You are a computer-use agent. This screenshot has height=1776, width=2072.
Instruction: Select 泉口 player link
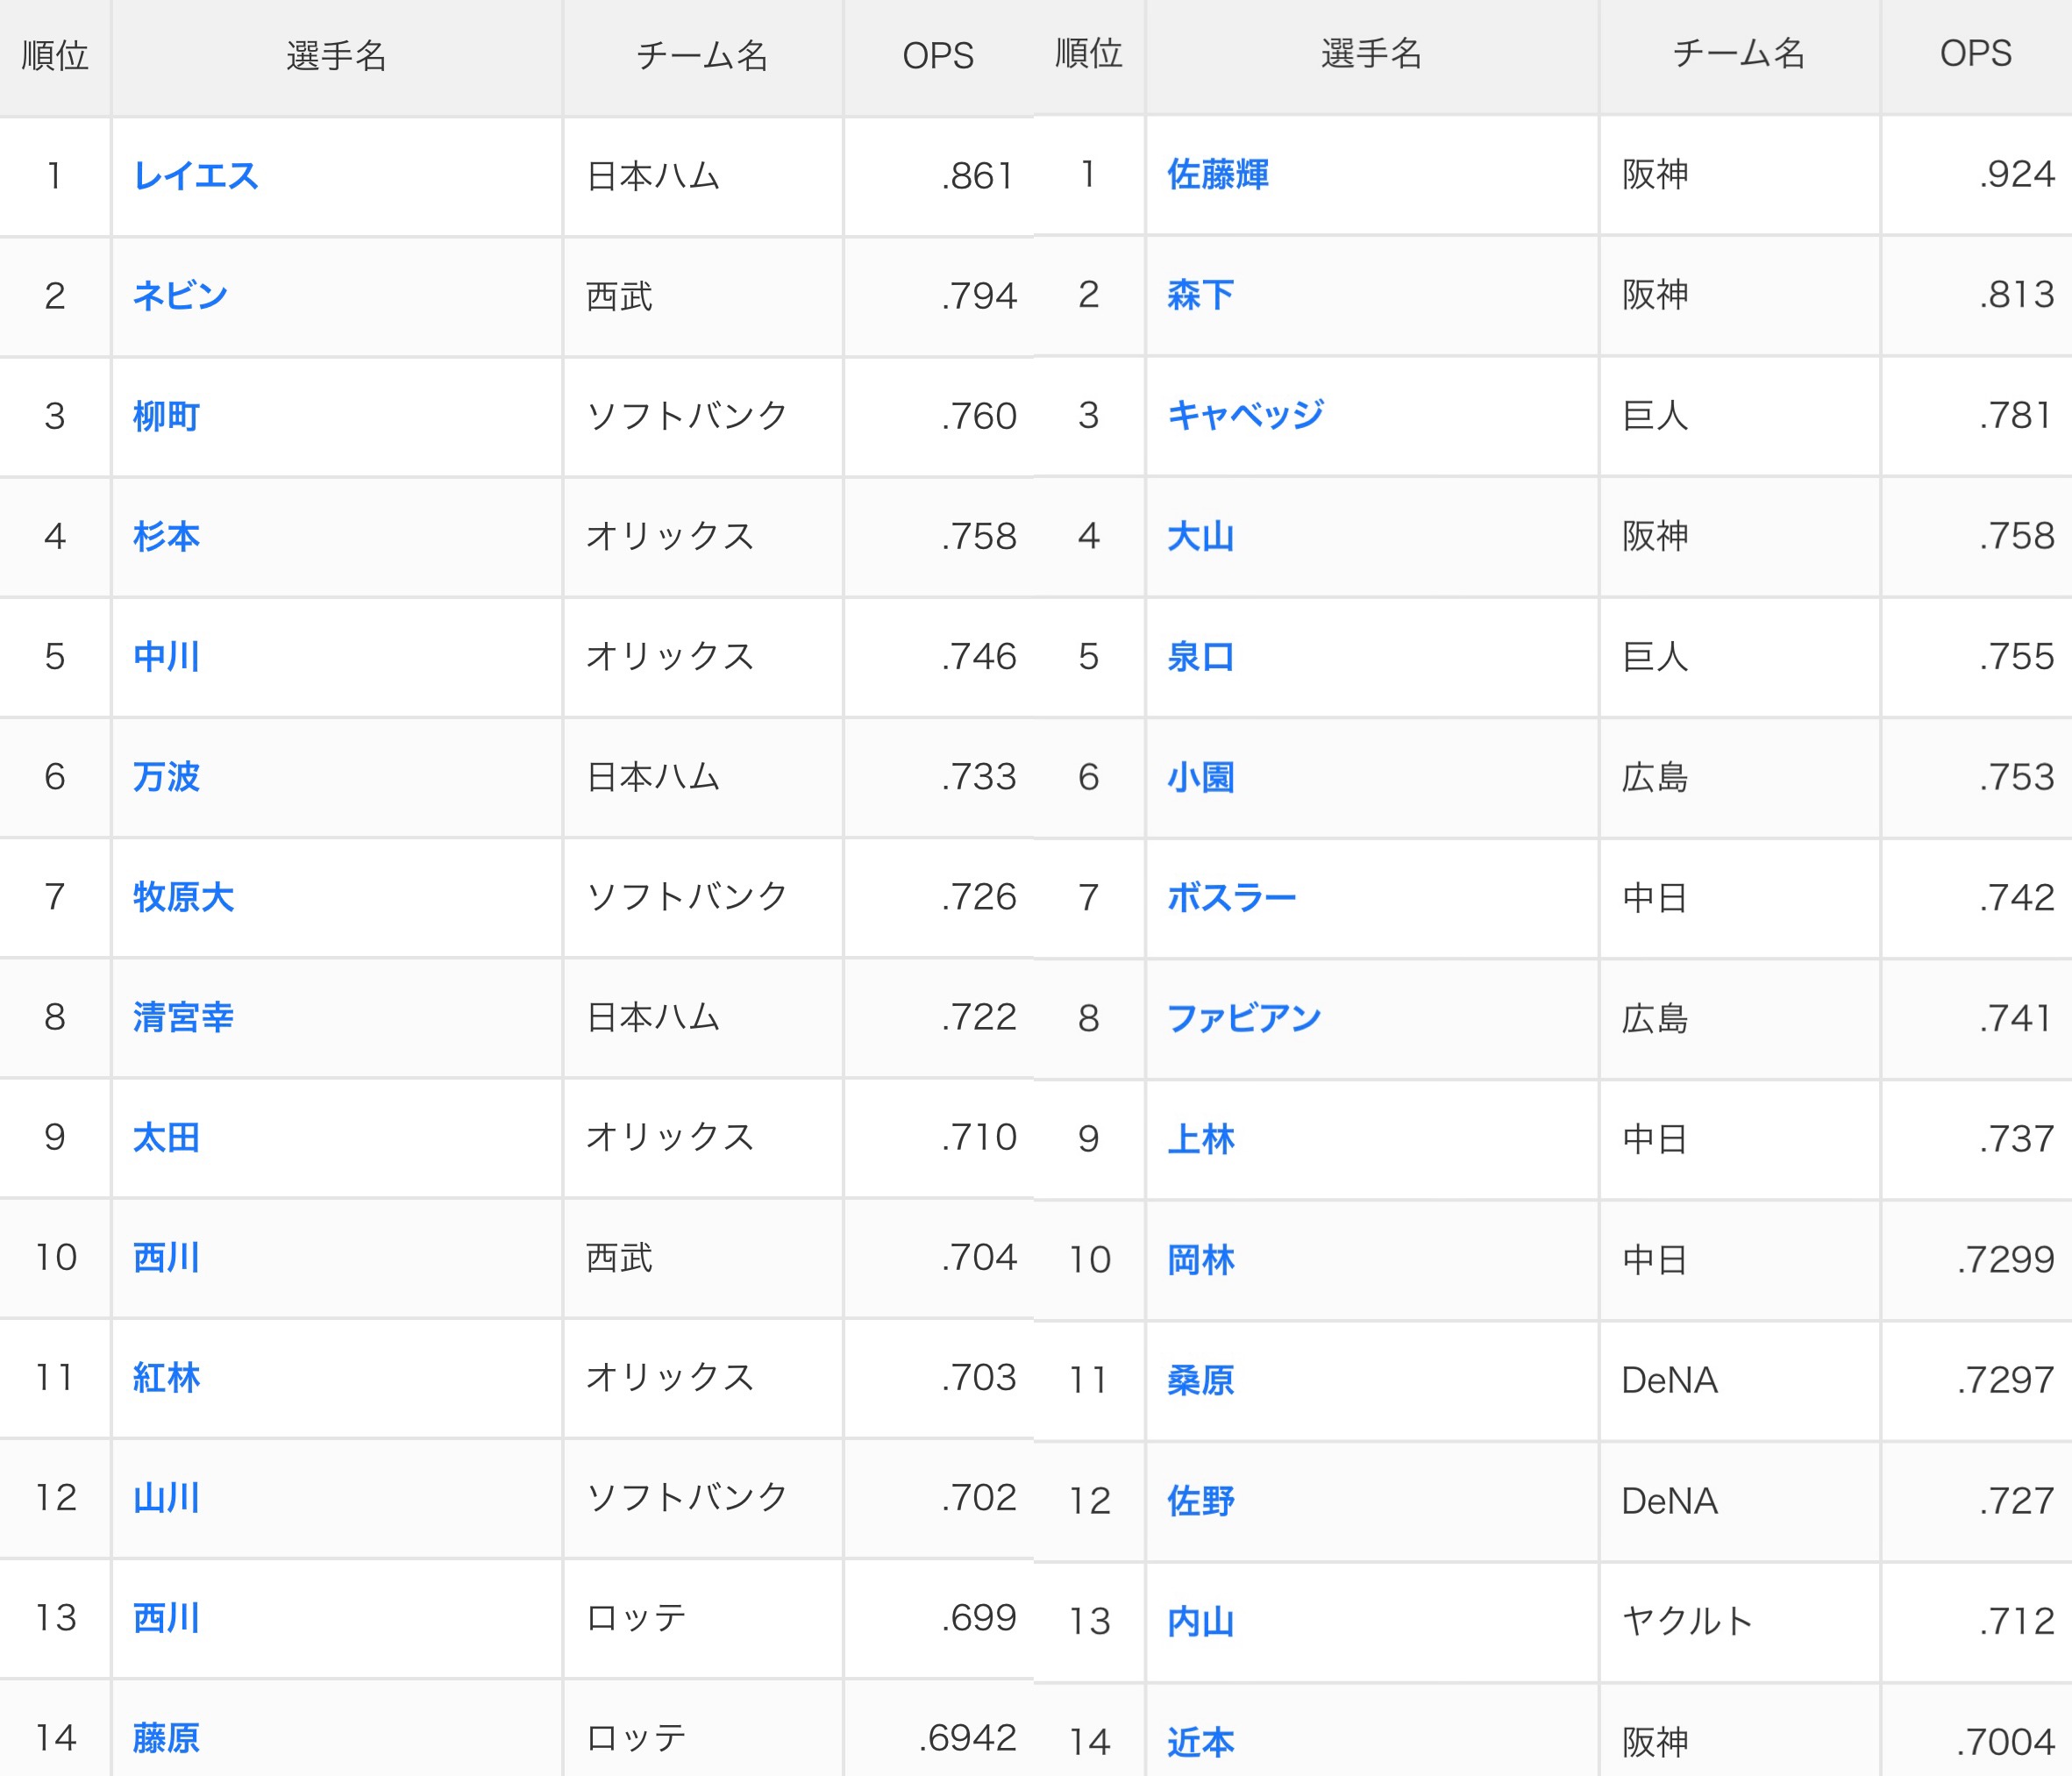click(1200, 657)
